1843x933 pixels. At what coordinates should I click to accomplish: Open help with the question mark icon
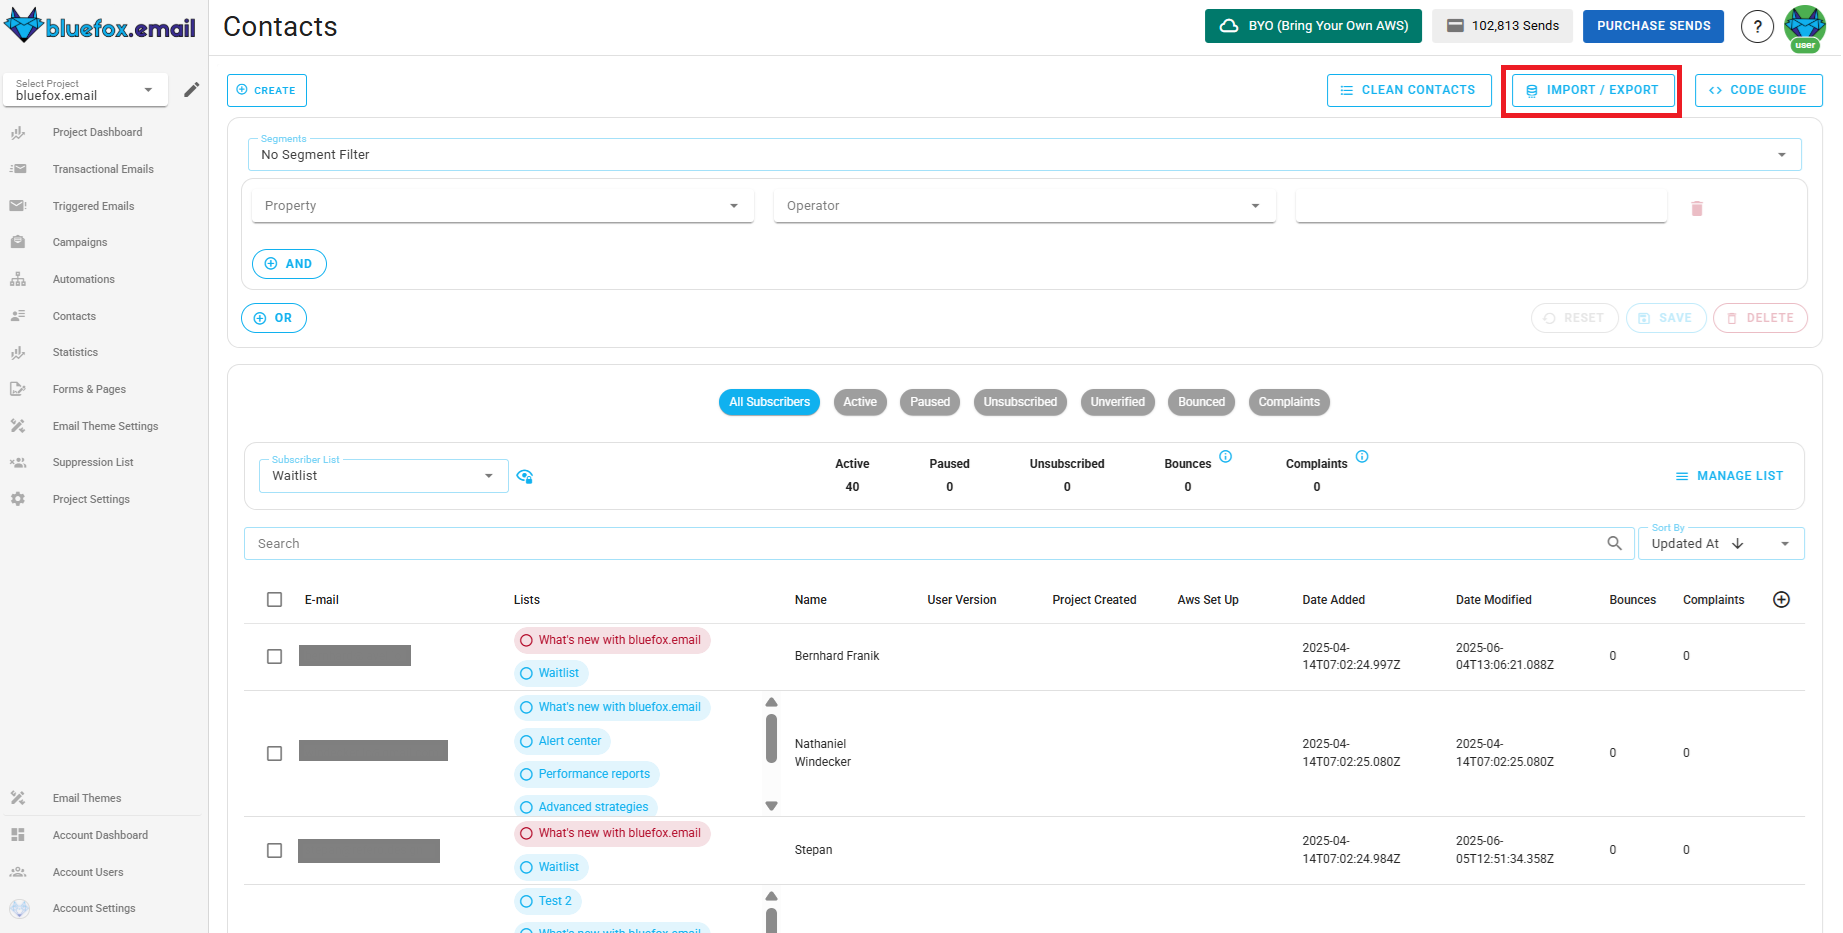(x=1757, y=26)
